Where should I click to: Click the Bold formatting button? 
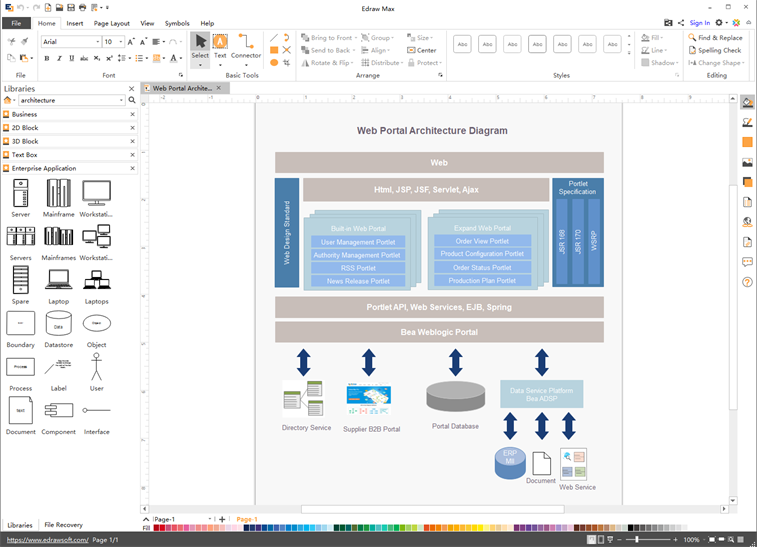point(47,58)
